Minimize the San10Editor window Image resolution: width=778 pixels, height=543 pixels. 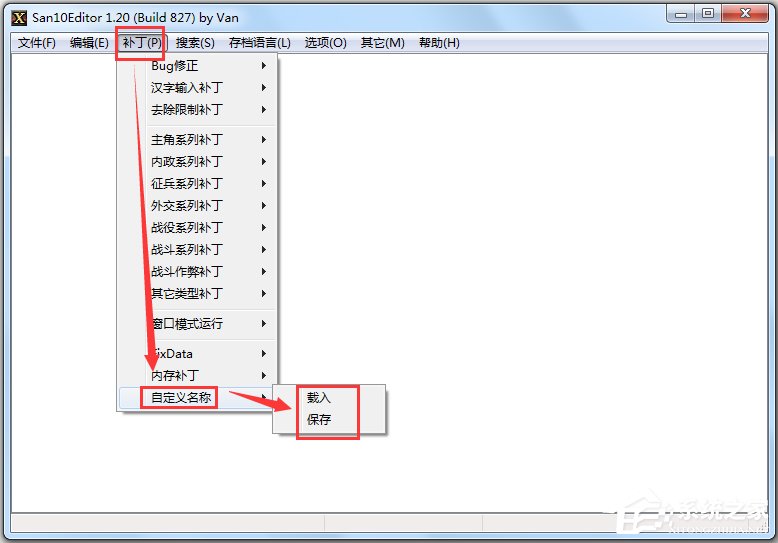click(681, 13)
